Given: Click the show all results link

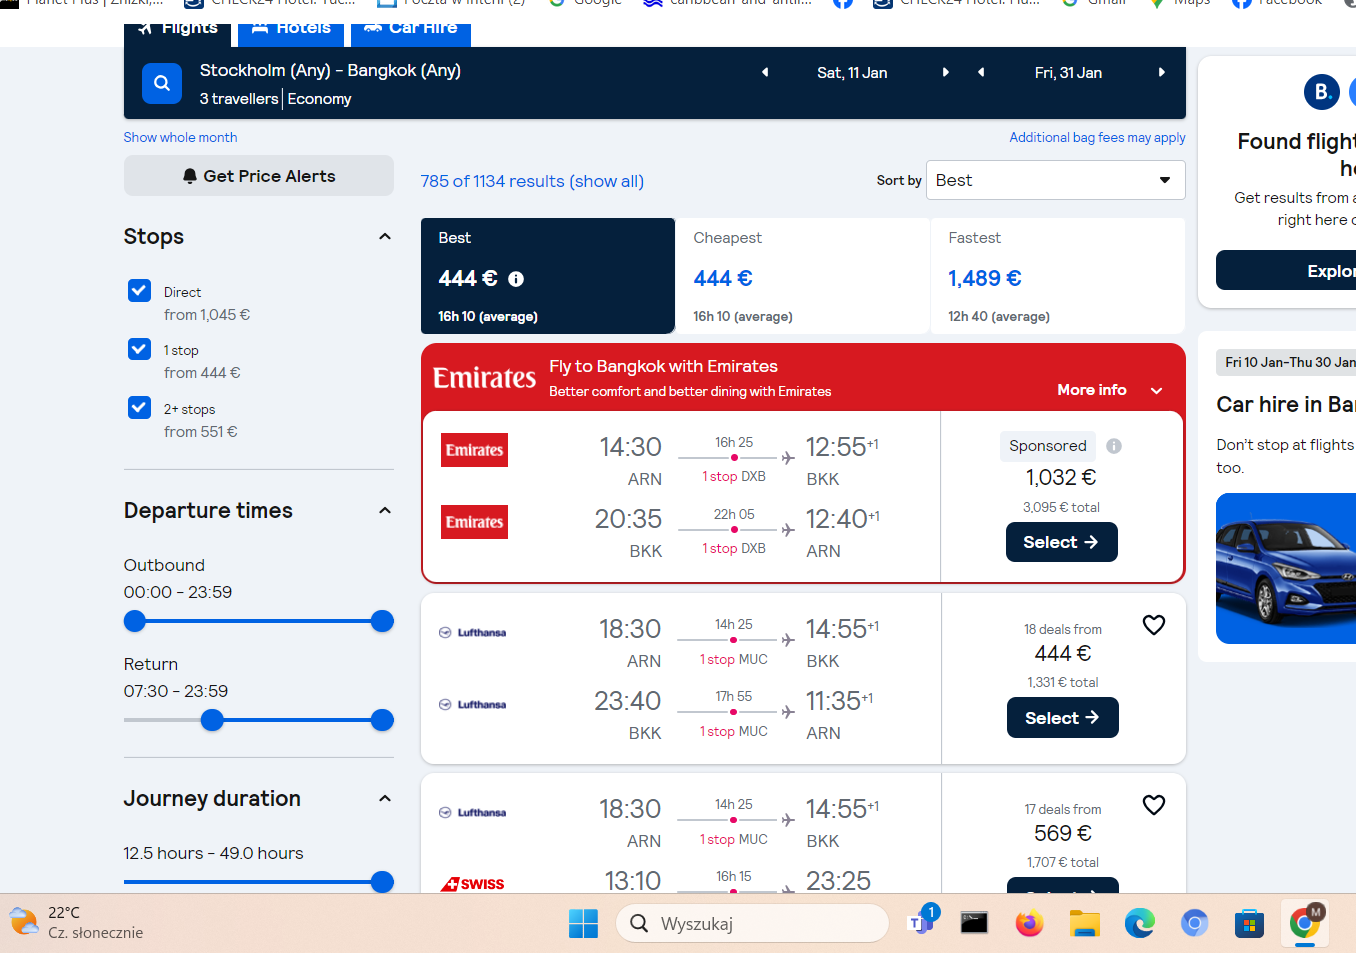Looking at the screenshot, I should tap(606, 181).
